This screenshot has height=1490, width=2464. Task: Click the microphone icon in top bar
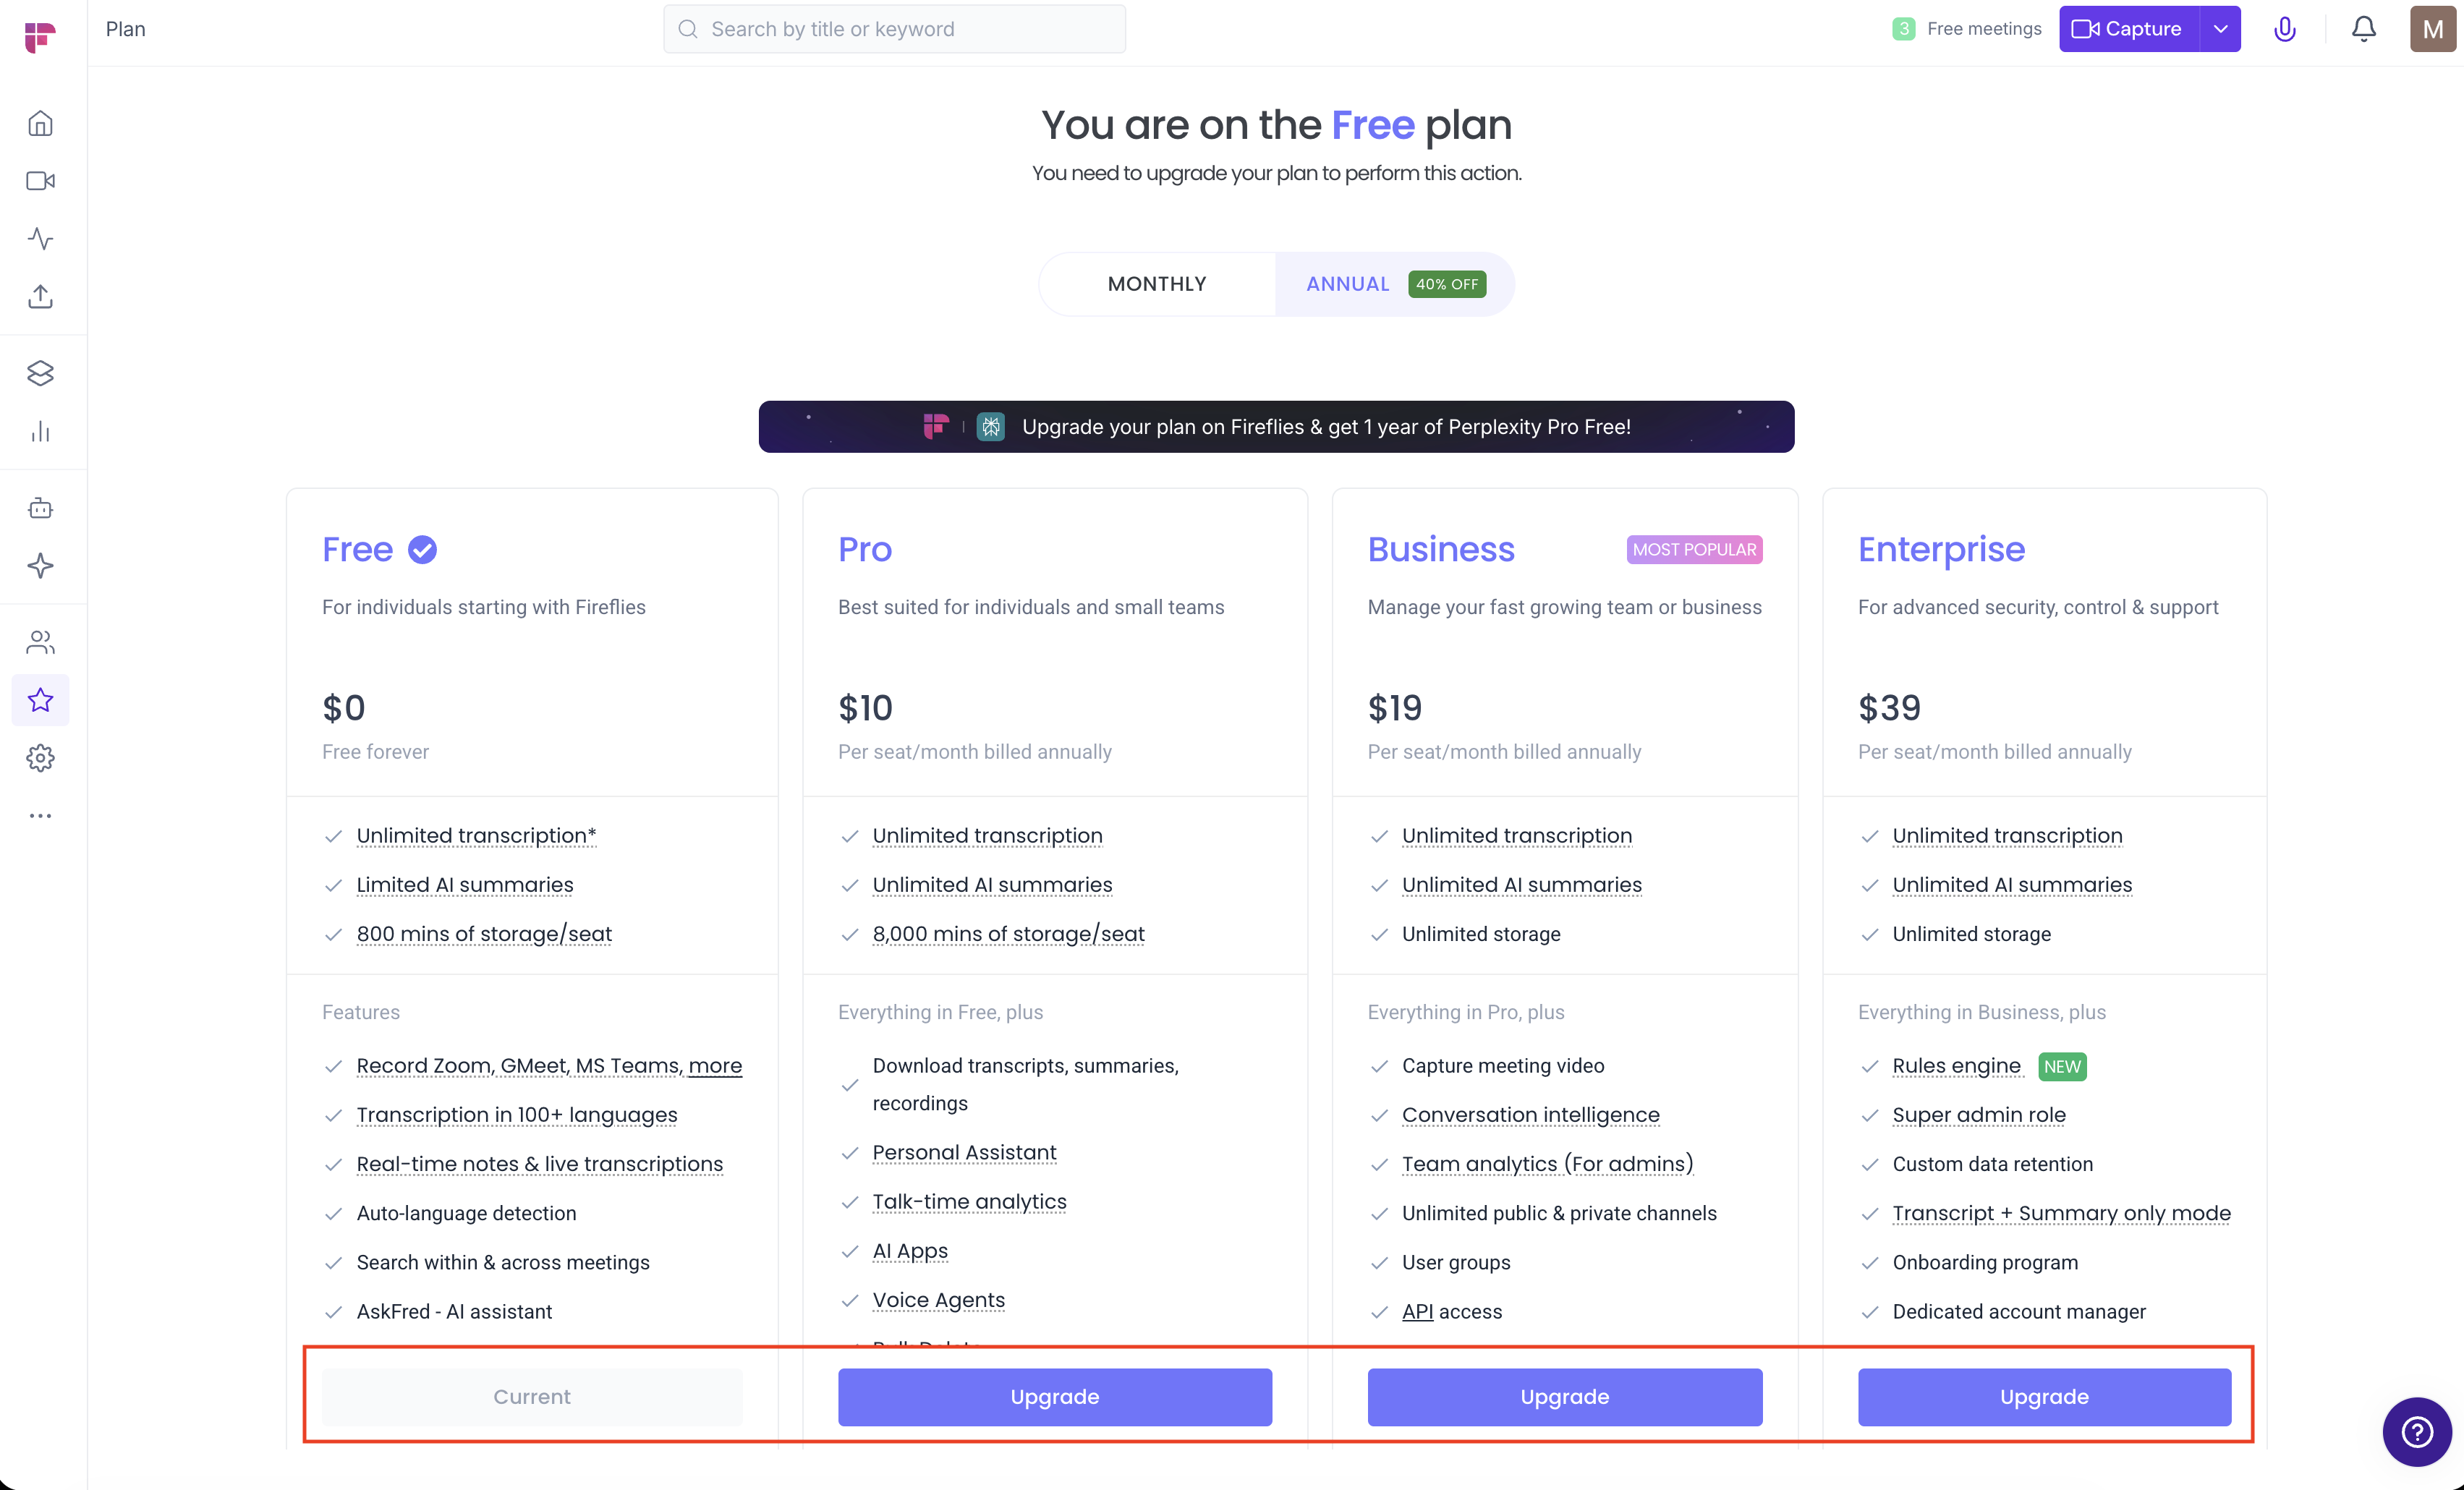[2284, 29]
